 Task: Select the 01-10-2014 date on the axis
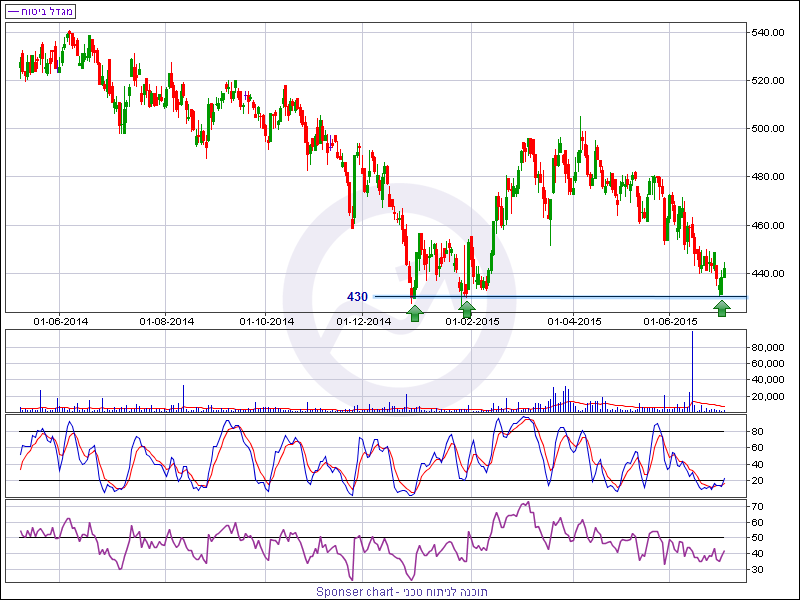pos(267,321)
